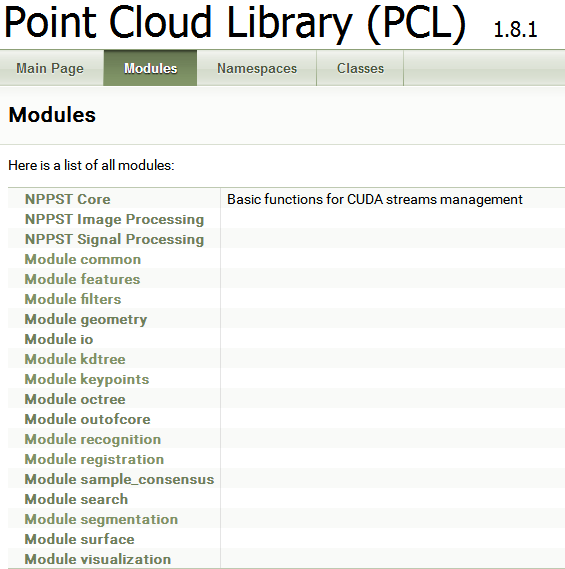The height and width of the screenshot is (569, 565).
Task: Open the Classes tab
Action: tap(360, 68)
